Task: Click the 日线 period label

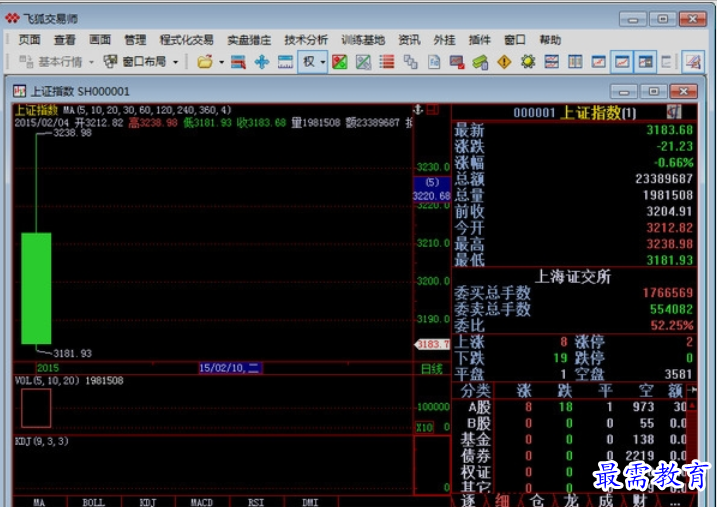Action: [x=432, y=368]
